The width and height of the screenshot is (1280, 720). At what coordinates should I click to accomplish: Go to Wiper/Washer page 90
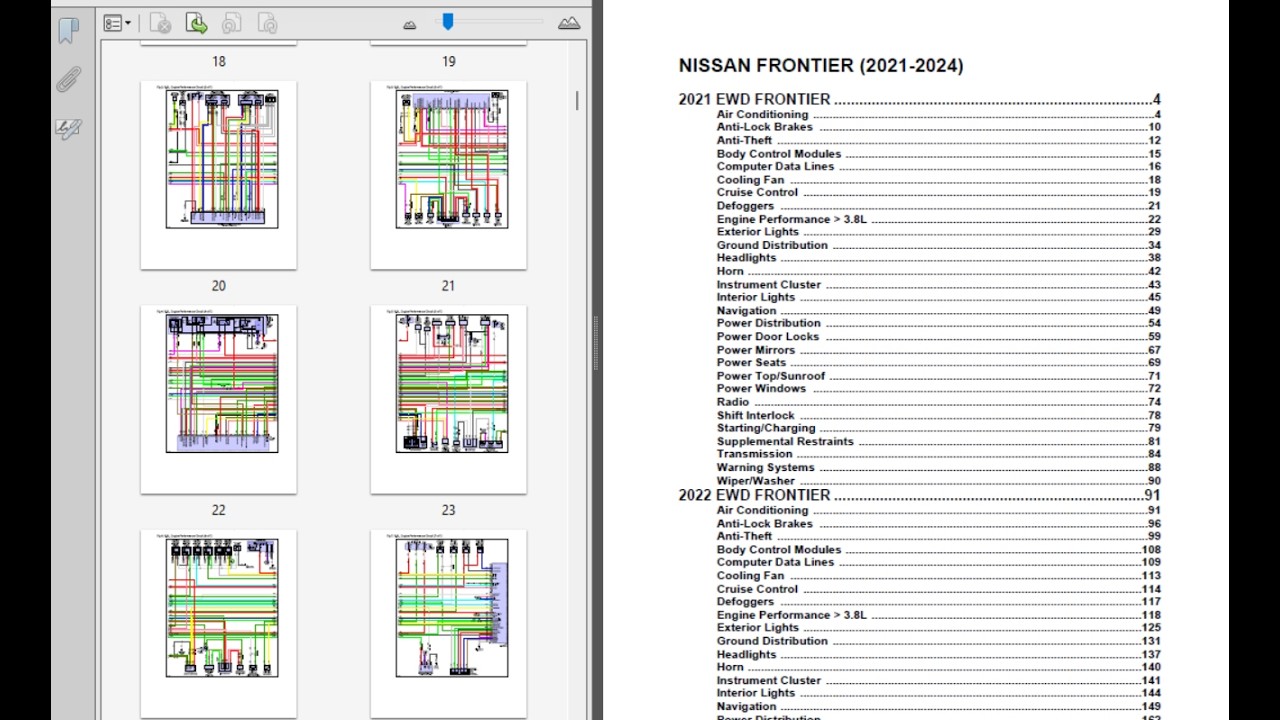click(x=938, y=481)
